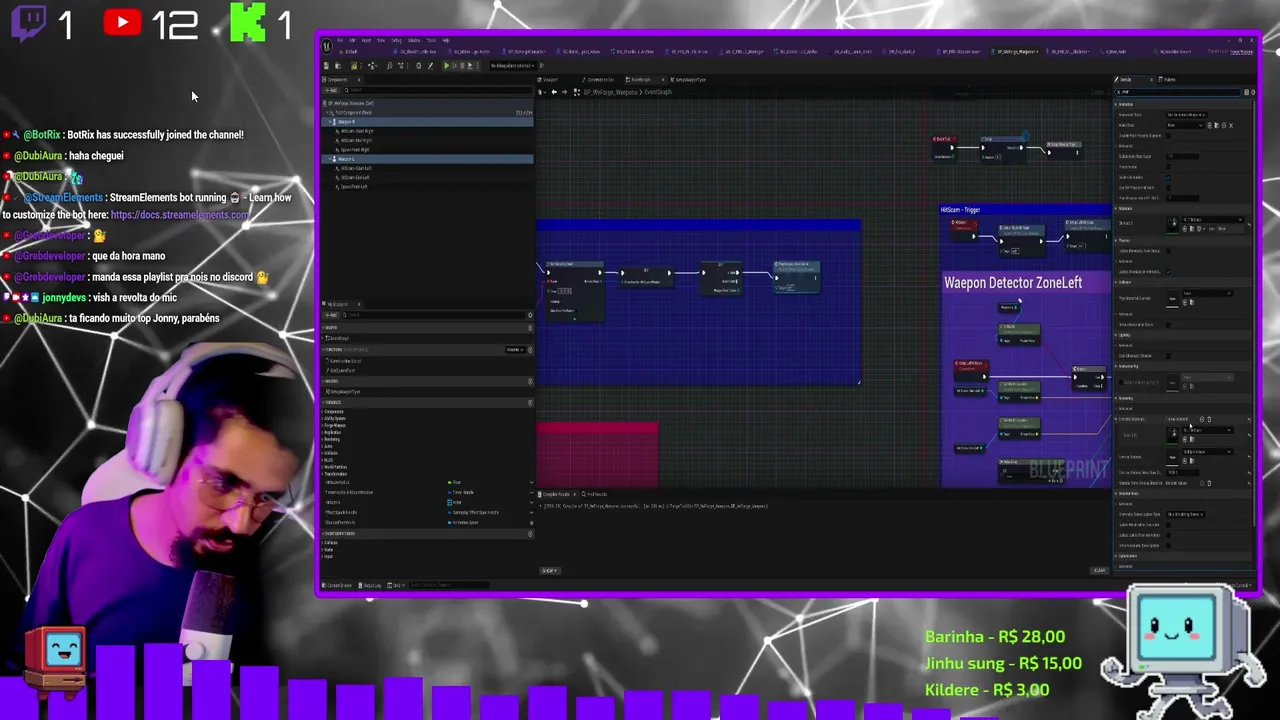Open the Output Log
This screenshot has width=1280, height=720.
pos(370,585)
